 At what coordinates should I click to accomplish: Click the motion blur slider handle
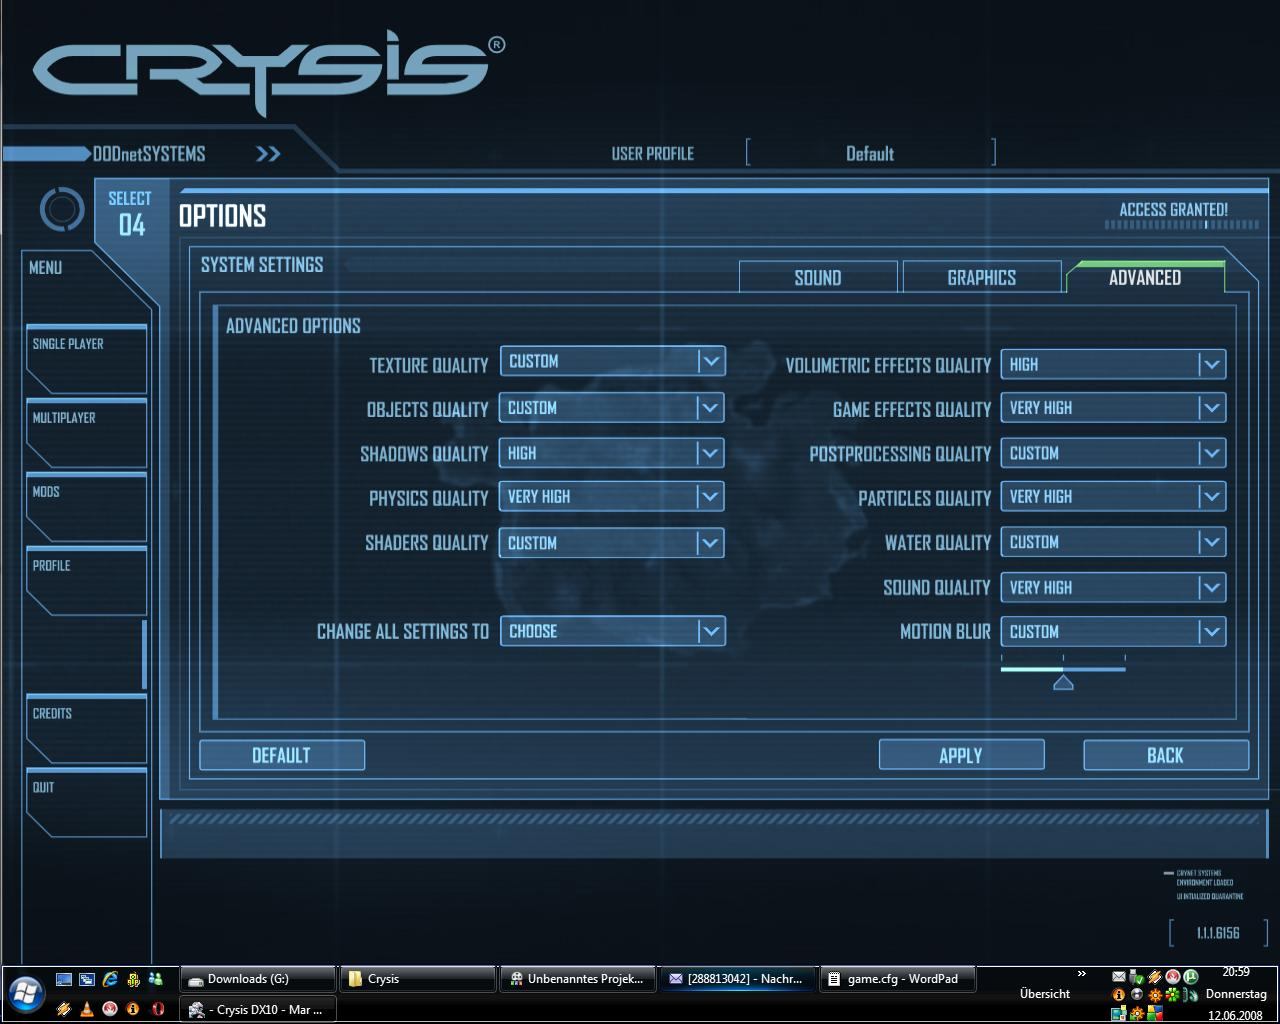[x=1063, y=682]
